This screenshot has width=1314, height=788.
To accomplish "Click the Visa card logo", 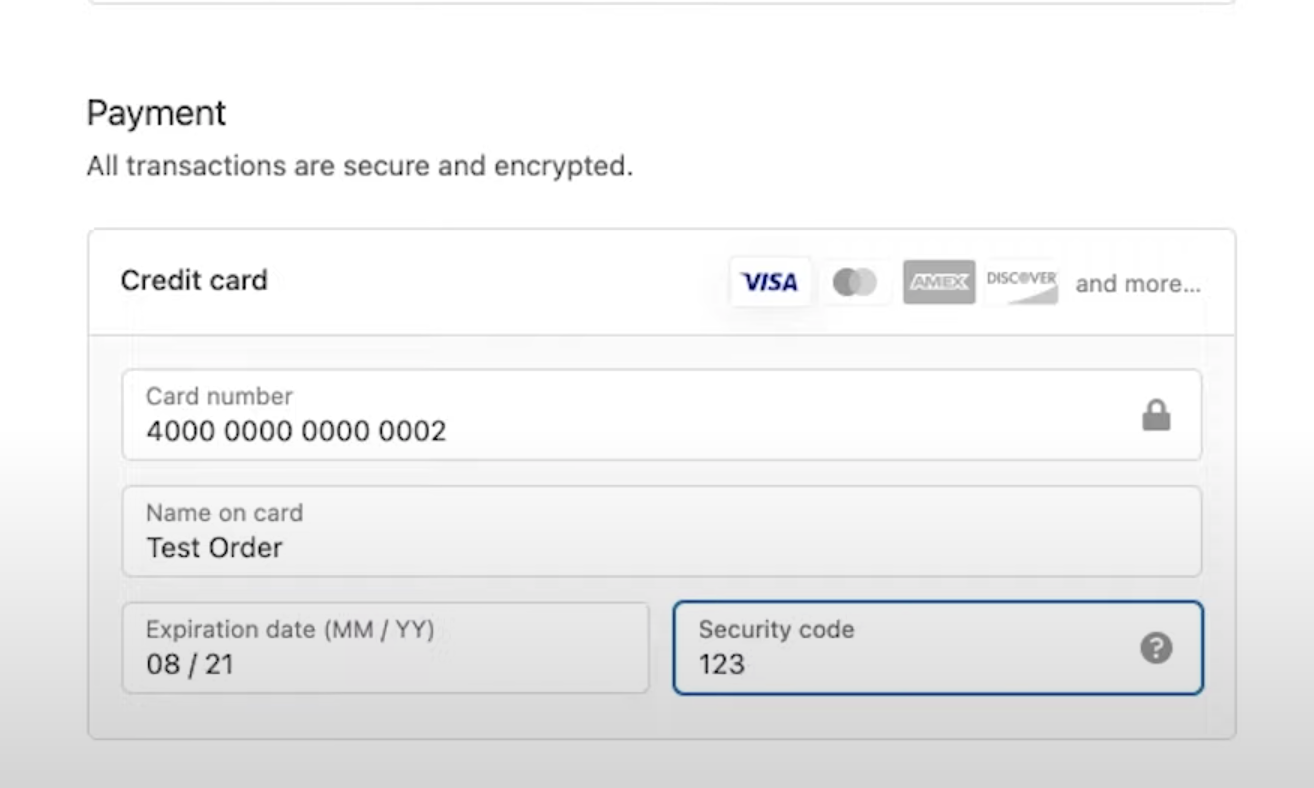I will point(769,283).
